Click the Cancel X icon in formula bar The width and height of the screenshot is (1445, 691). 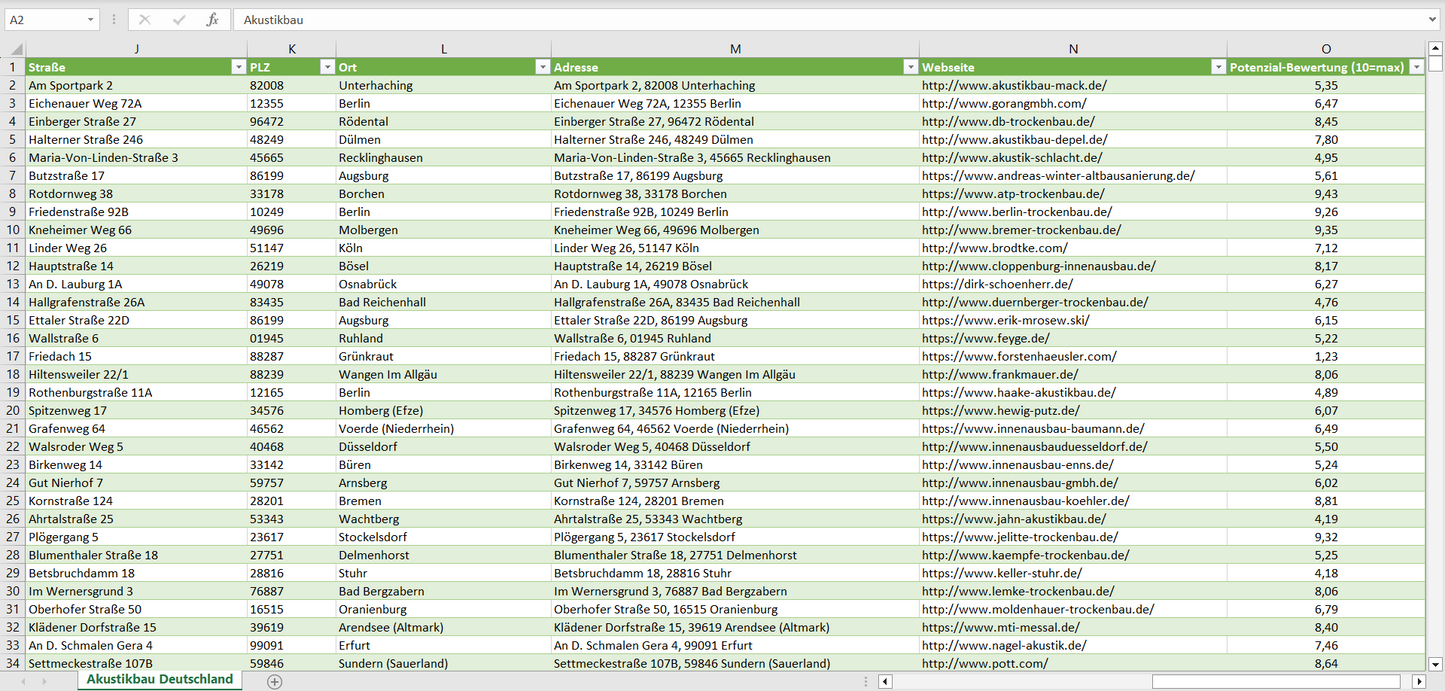pyautogui.click(x=146, y=20)
